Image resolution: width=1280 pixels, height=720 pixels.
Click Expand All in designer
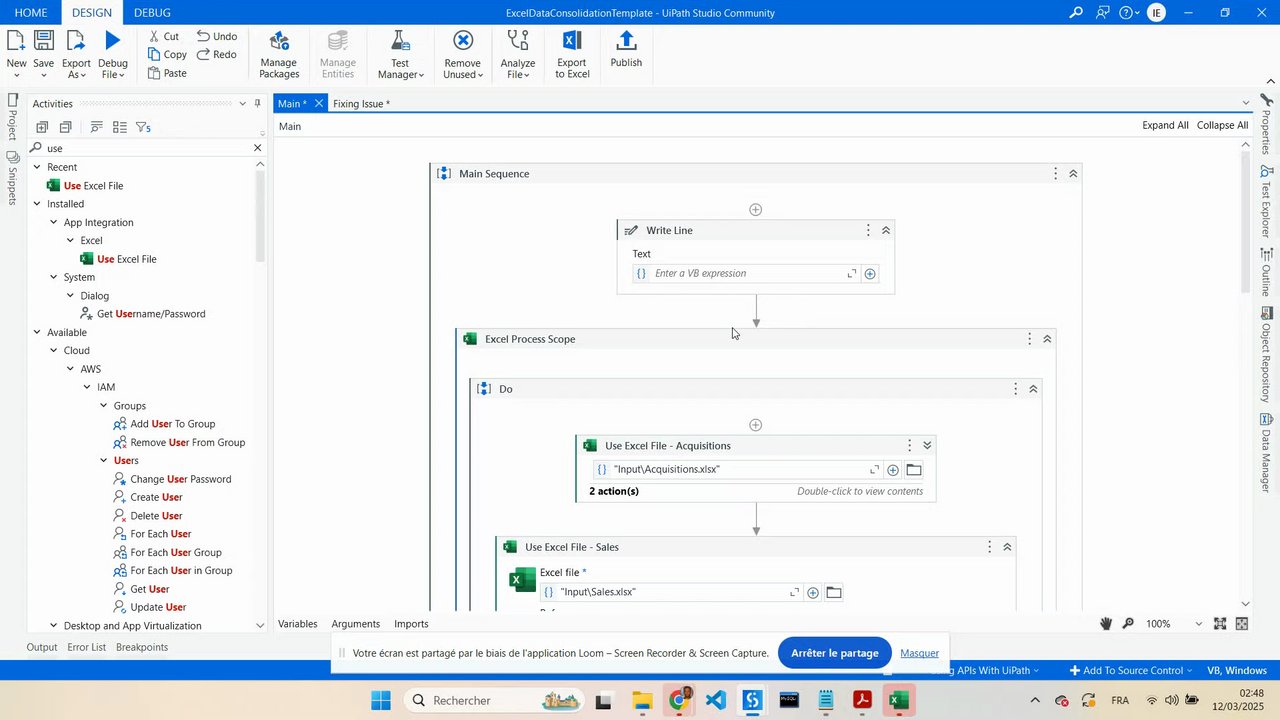(1165, 126)
